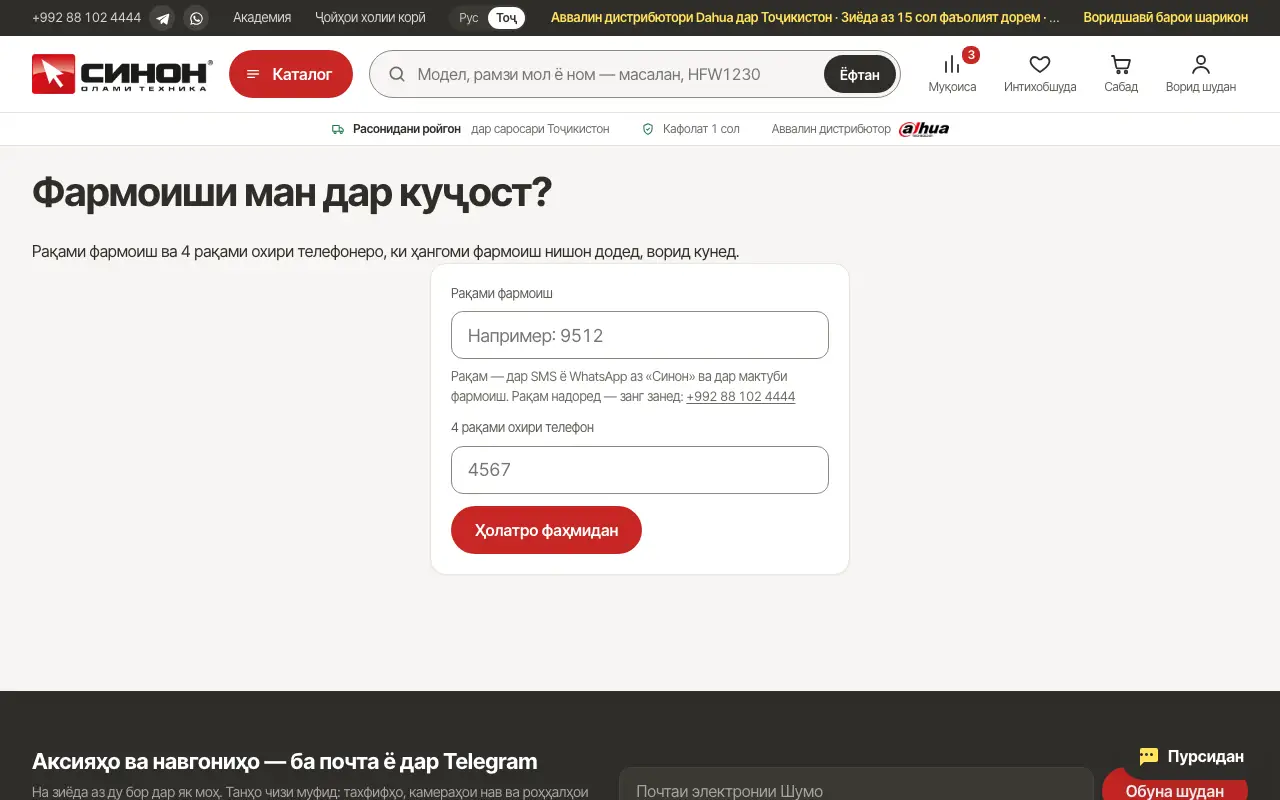The image size is (1280, 800).
Task: Open the Сабад shopping cart icon
Action: tap(1121, 74)
